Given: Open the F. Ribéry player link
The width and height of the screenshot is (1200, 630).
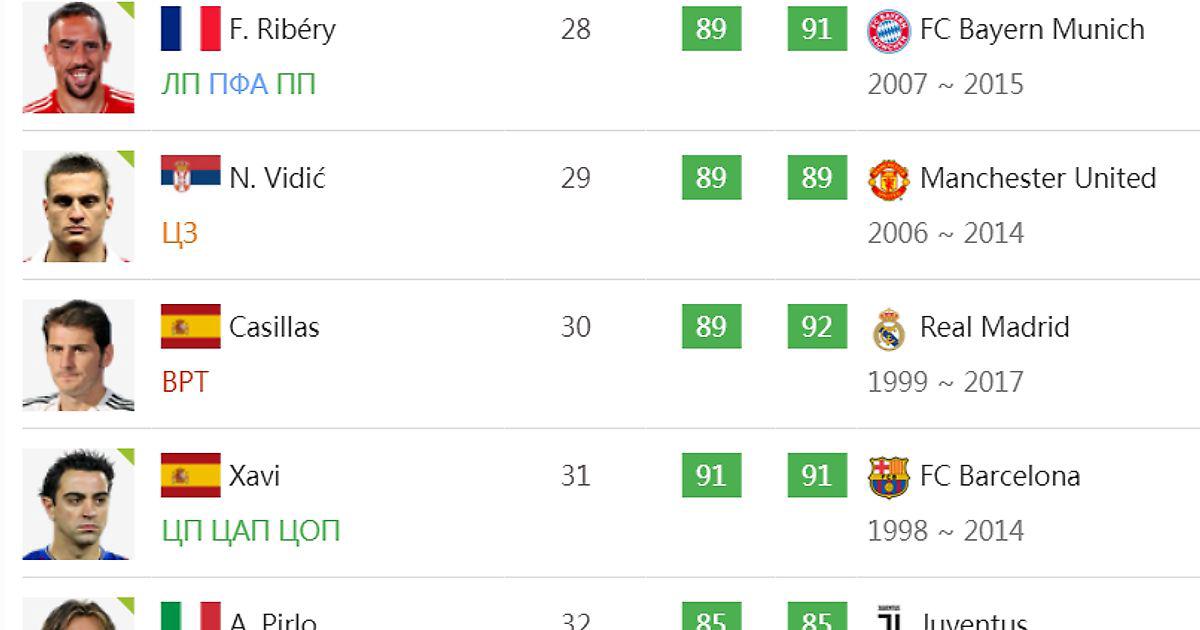Looking at the screenshot, I should 282,30.
